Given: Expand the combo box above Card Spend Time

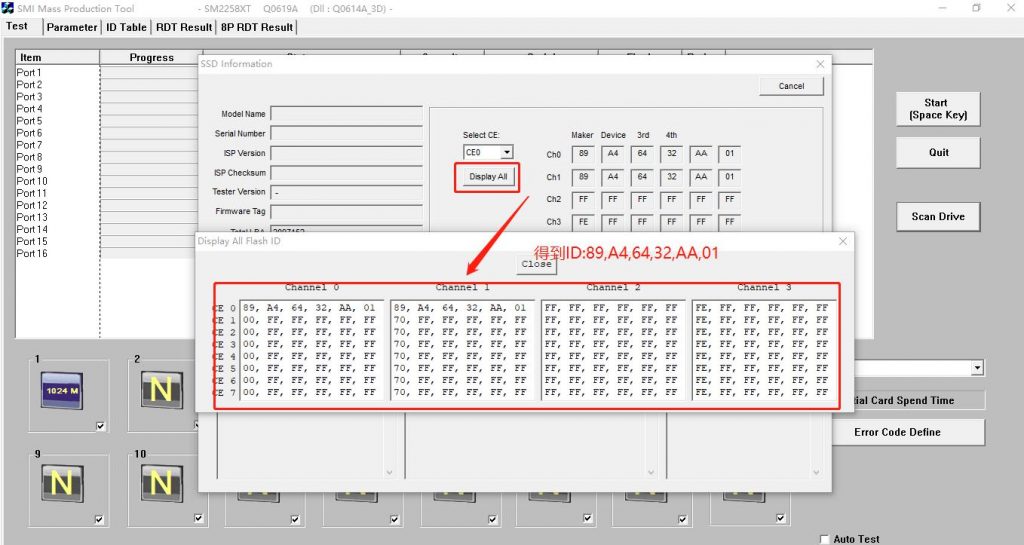Looking at the screenshot, I should pos(977,369).
